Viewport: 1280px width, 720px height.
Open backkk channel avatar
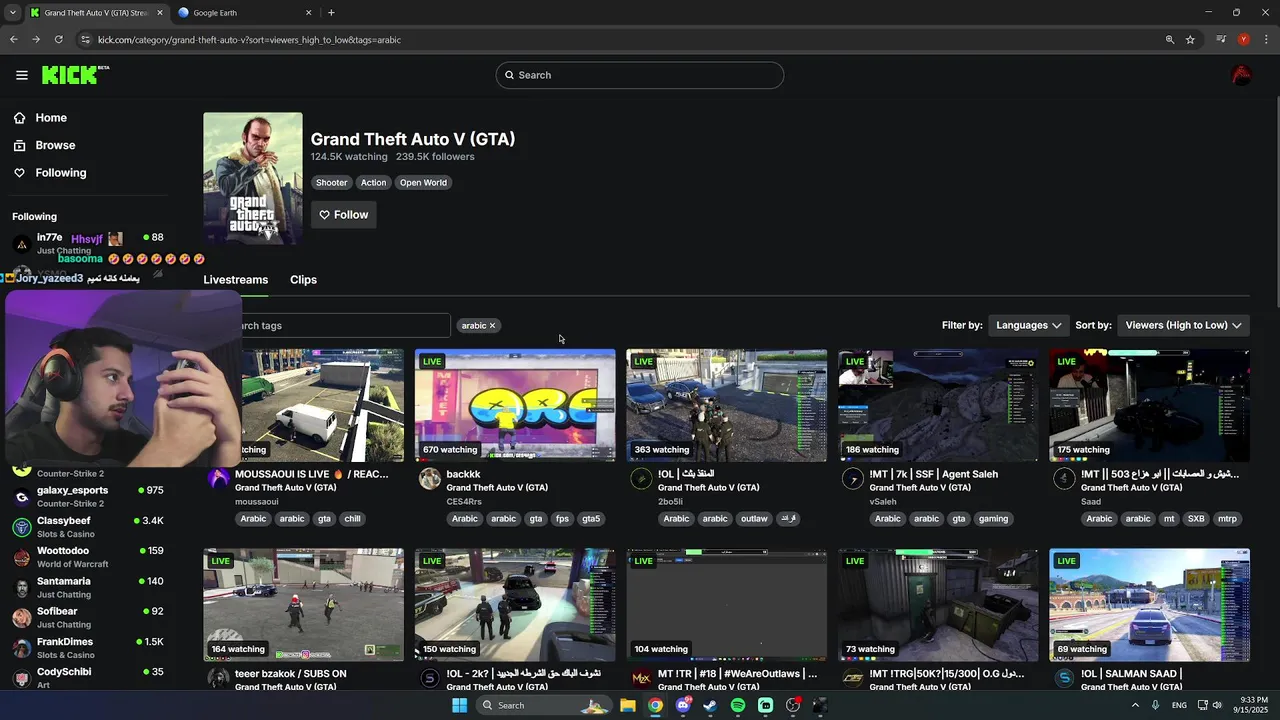click(430, 479)
